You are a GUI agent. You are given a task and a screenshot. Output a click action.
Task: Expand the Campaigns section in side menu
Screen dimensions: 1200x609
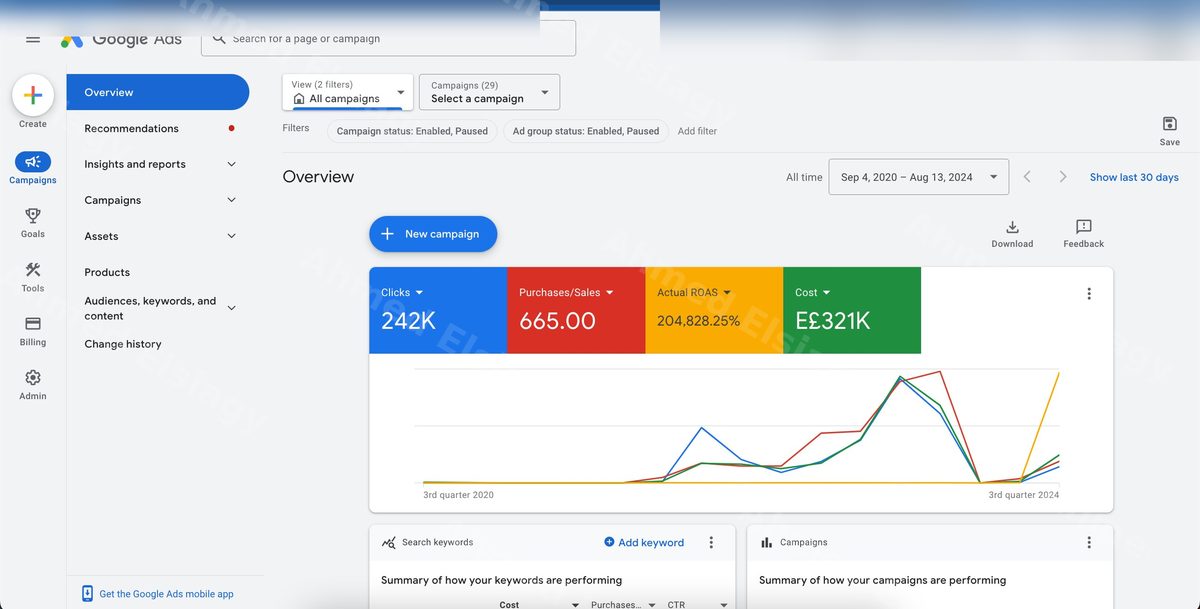[x=157, y=200]
